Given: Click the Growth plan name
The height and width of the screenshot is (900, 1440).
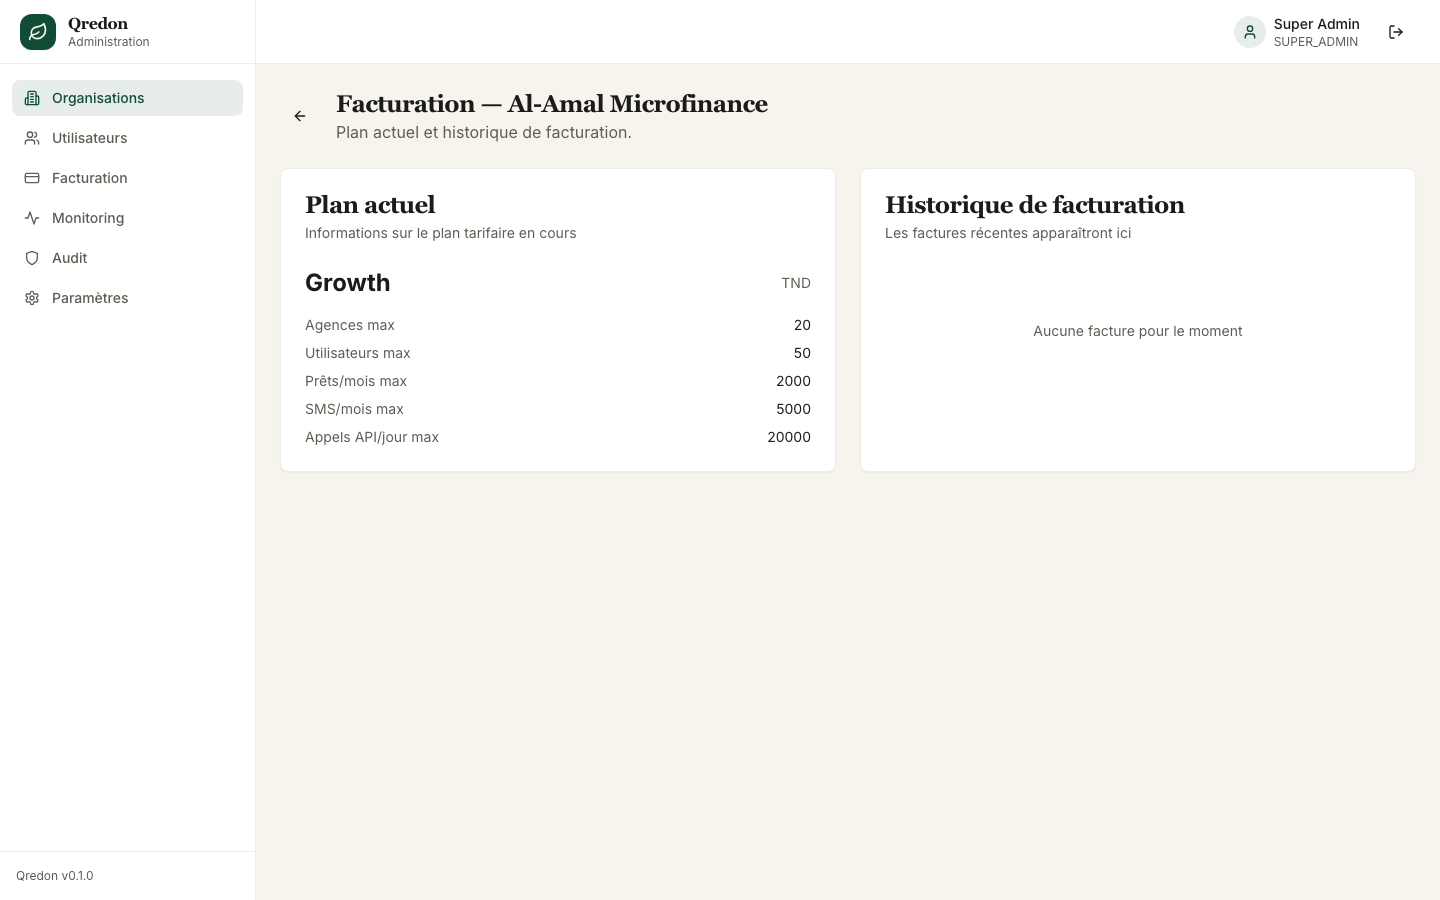Looking at the screenshot, I should [348, 283].
